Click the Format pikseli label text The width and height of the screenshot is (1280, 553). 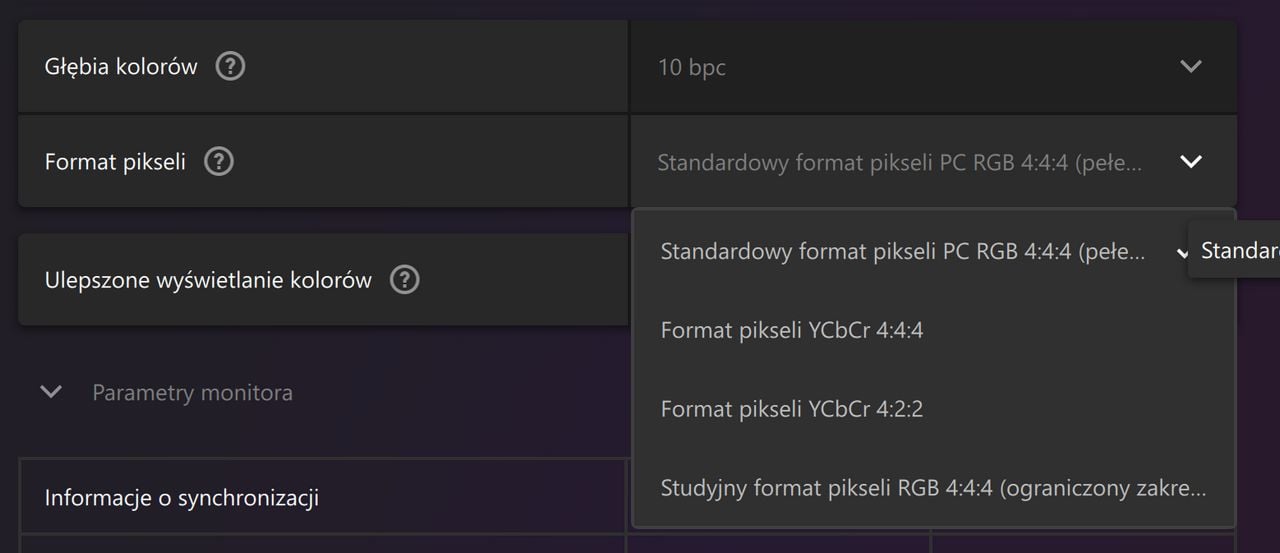tap(115, 162)
